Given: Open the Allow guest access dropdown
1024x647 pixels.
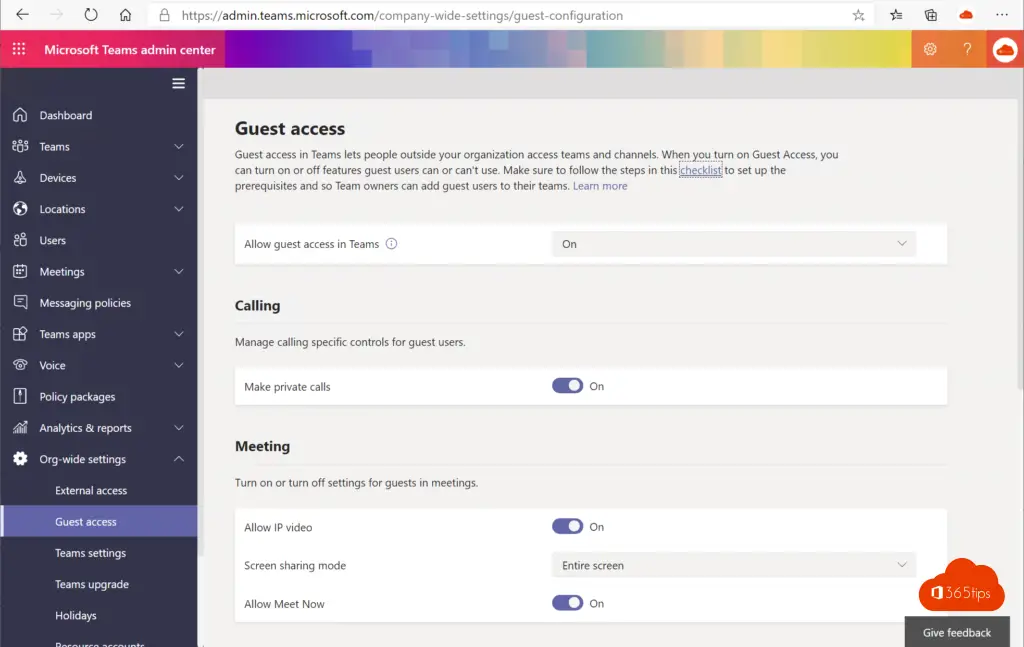Looking at the screenshot, I should [733, 244].
